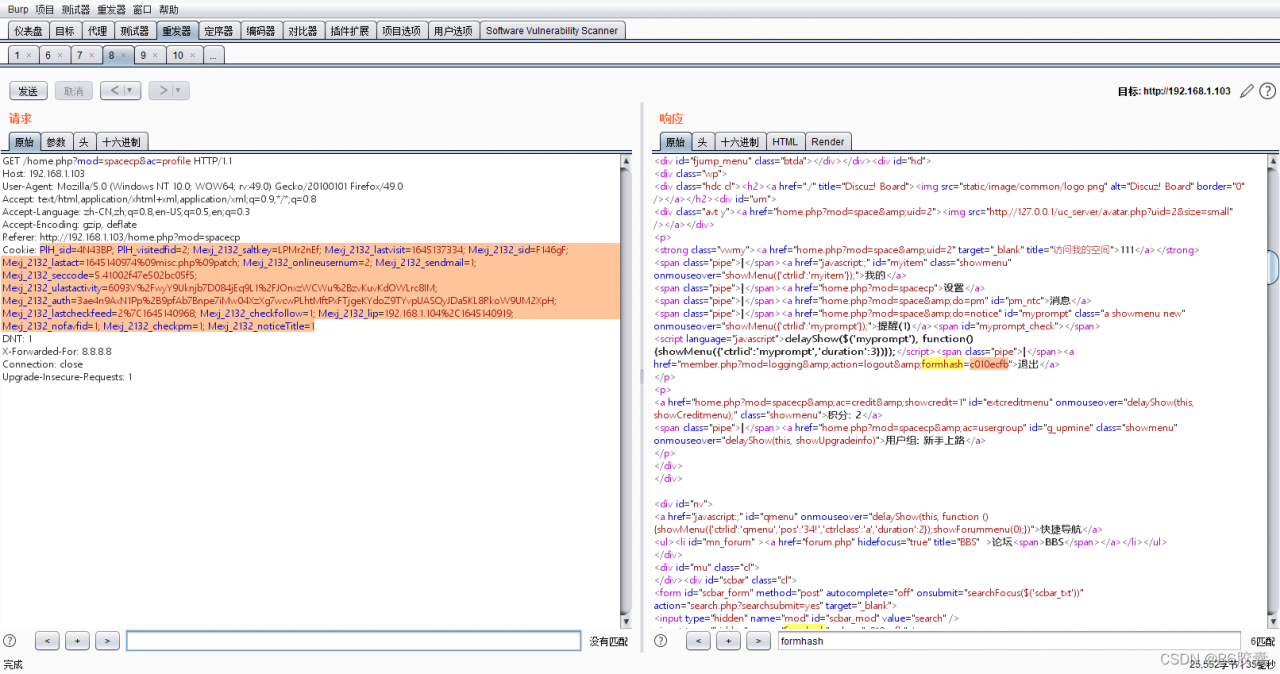Image resolution: width=1280 pixels, height=674 pixels.
Task: Click the 取消 button
Action: [x=73, y=91]
